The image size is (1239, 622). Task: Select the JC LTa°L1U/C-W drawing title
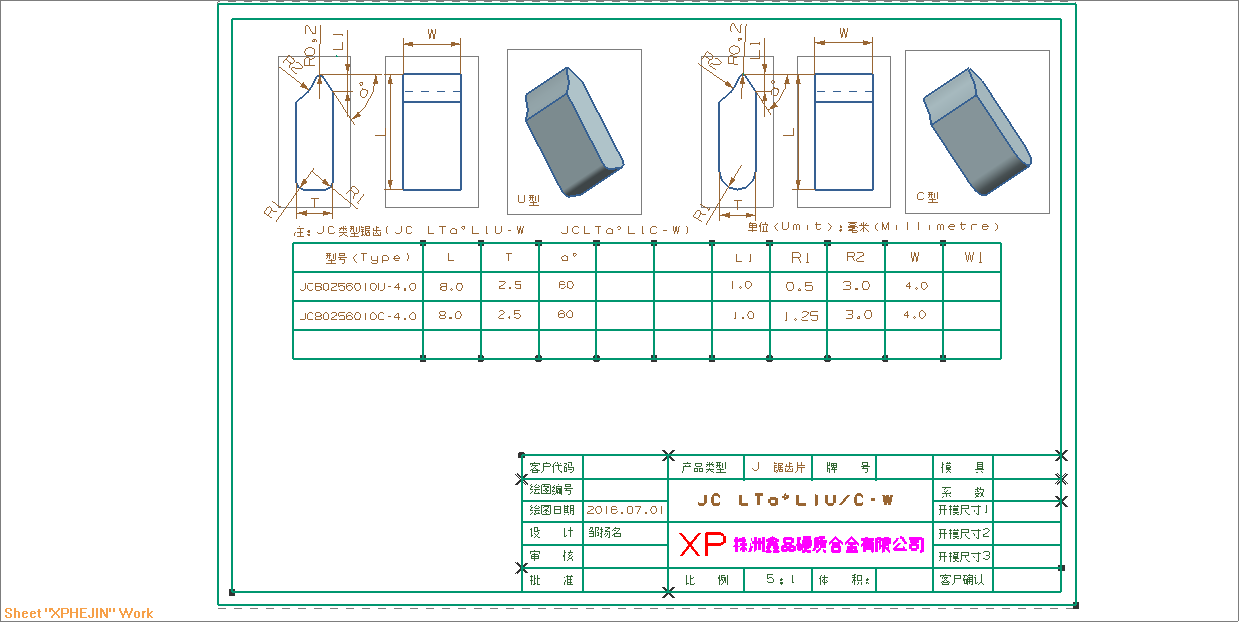796,499
